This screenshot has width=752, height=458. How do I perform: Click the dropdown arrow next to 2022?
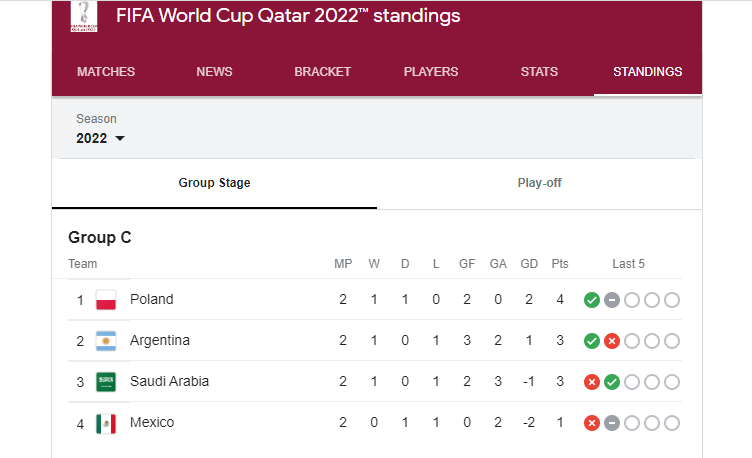[x=120, y=139]
